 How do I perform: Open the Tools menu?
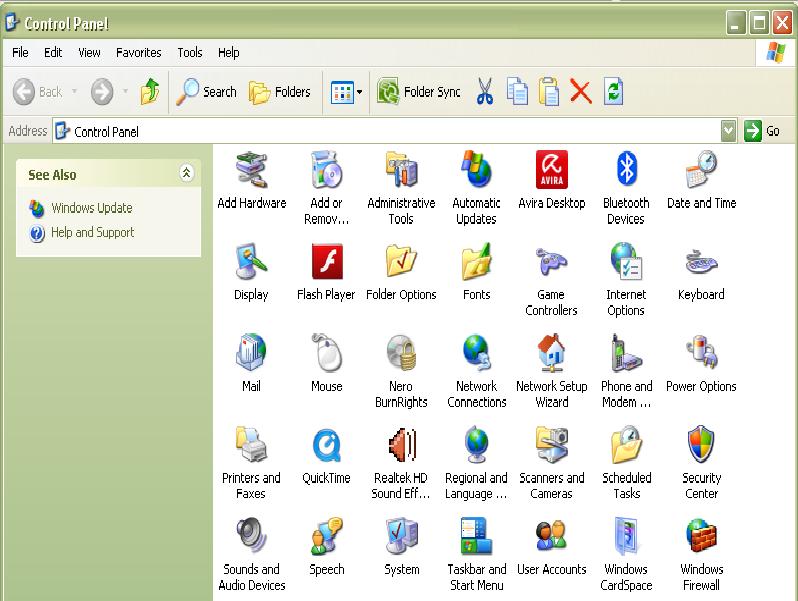[x=190, y=52]
